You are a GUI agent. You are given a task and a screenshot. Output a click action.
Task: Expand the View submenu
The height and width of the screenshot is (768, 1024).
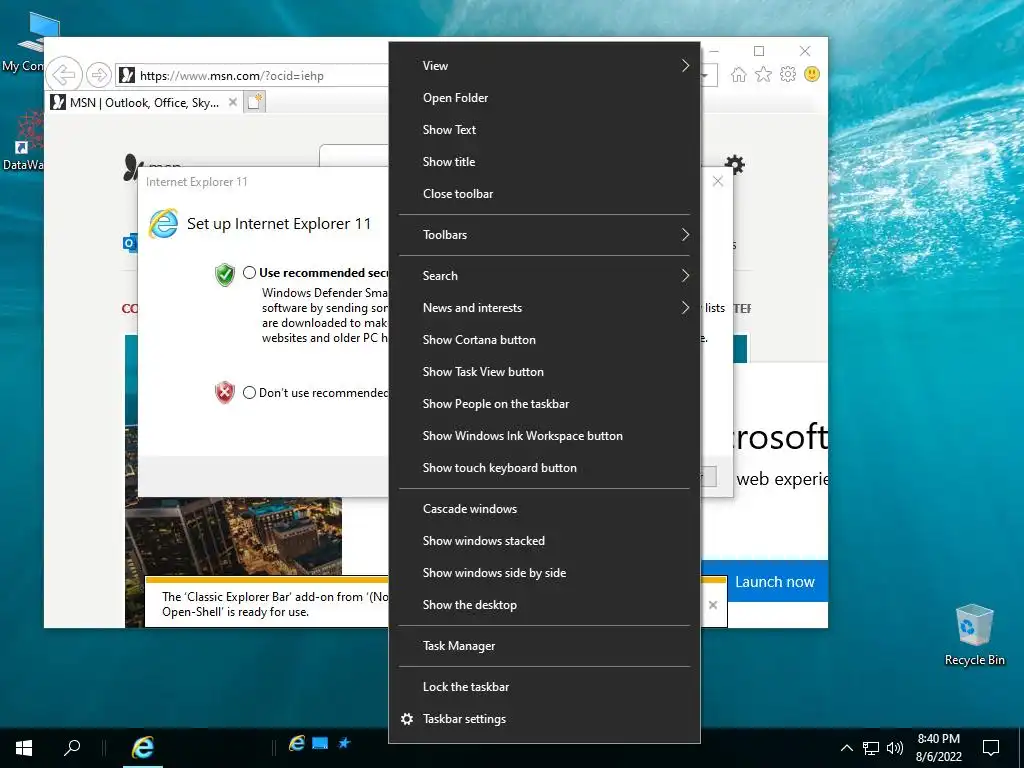(x=544, y=65)
